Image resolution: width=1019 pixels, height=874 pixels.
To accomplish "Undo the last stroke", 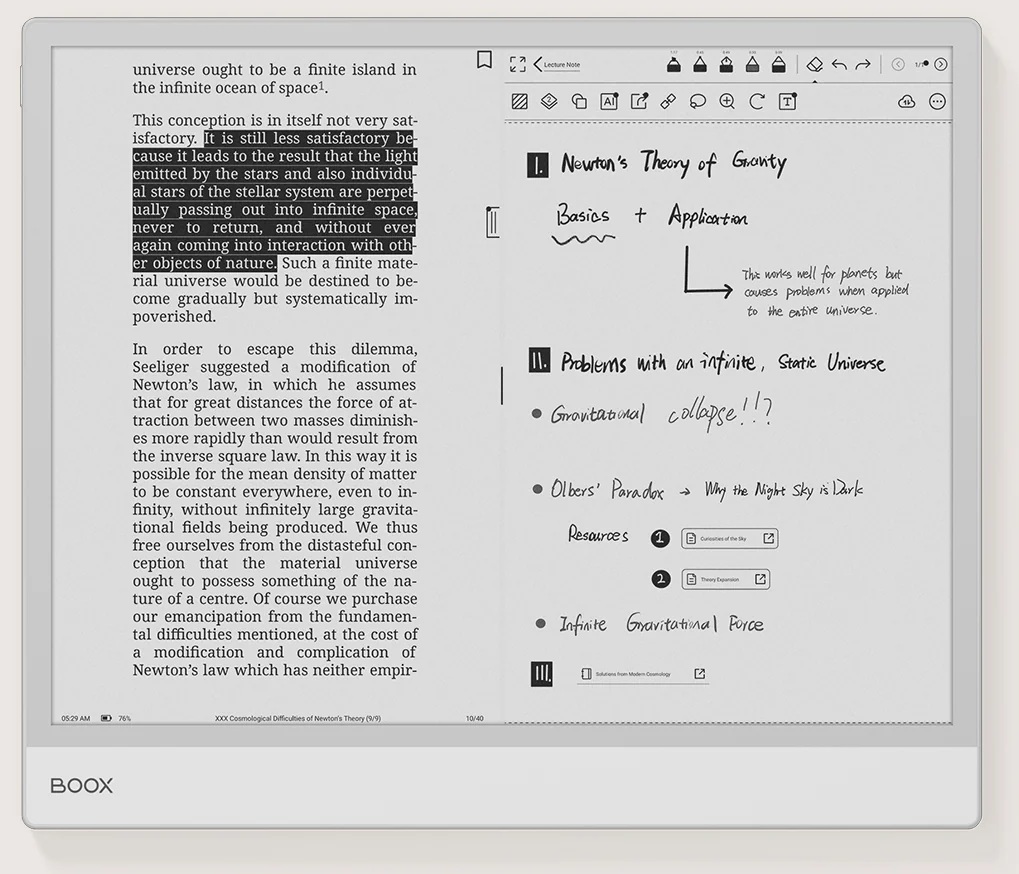I will coord(839,64).
